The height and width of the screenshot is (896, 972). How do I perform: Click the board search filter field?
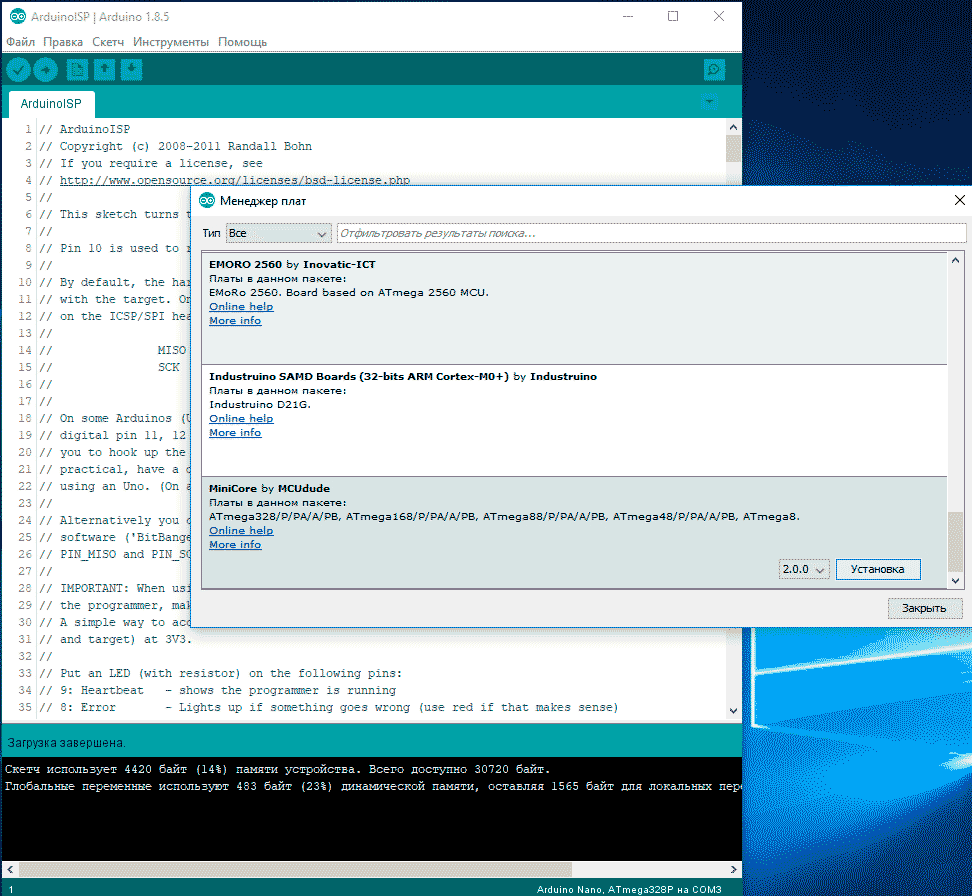click(x=650, y=233)
